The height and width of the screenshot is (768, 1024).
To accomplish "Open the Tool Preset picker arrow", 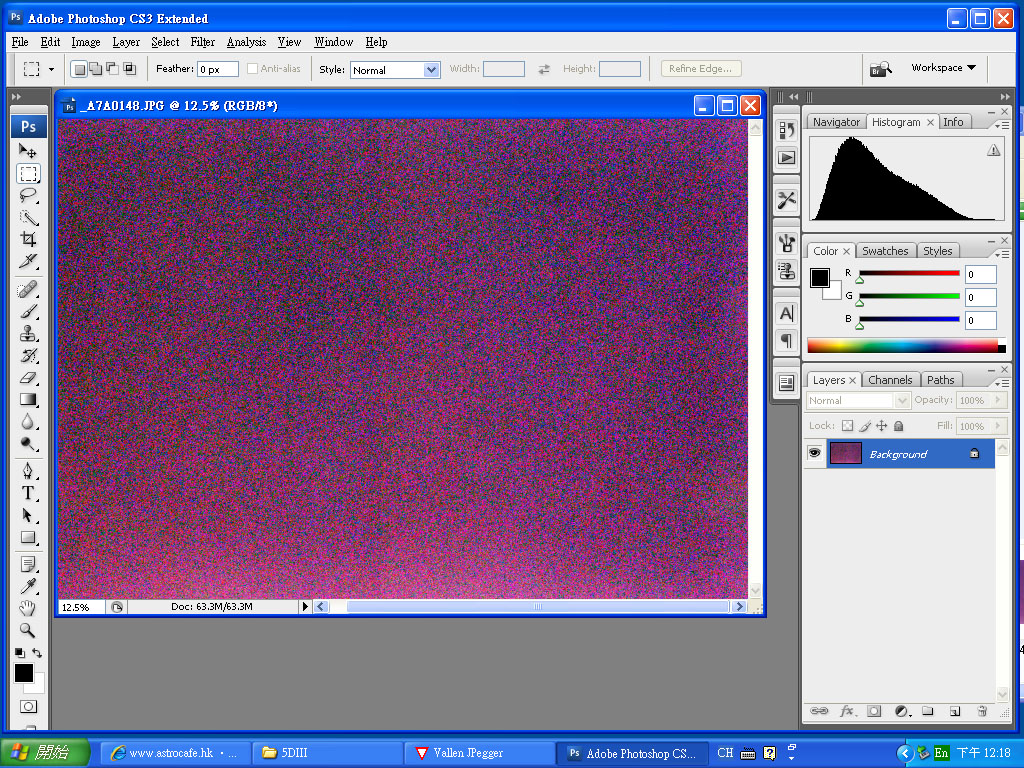I will [52, 70].
